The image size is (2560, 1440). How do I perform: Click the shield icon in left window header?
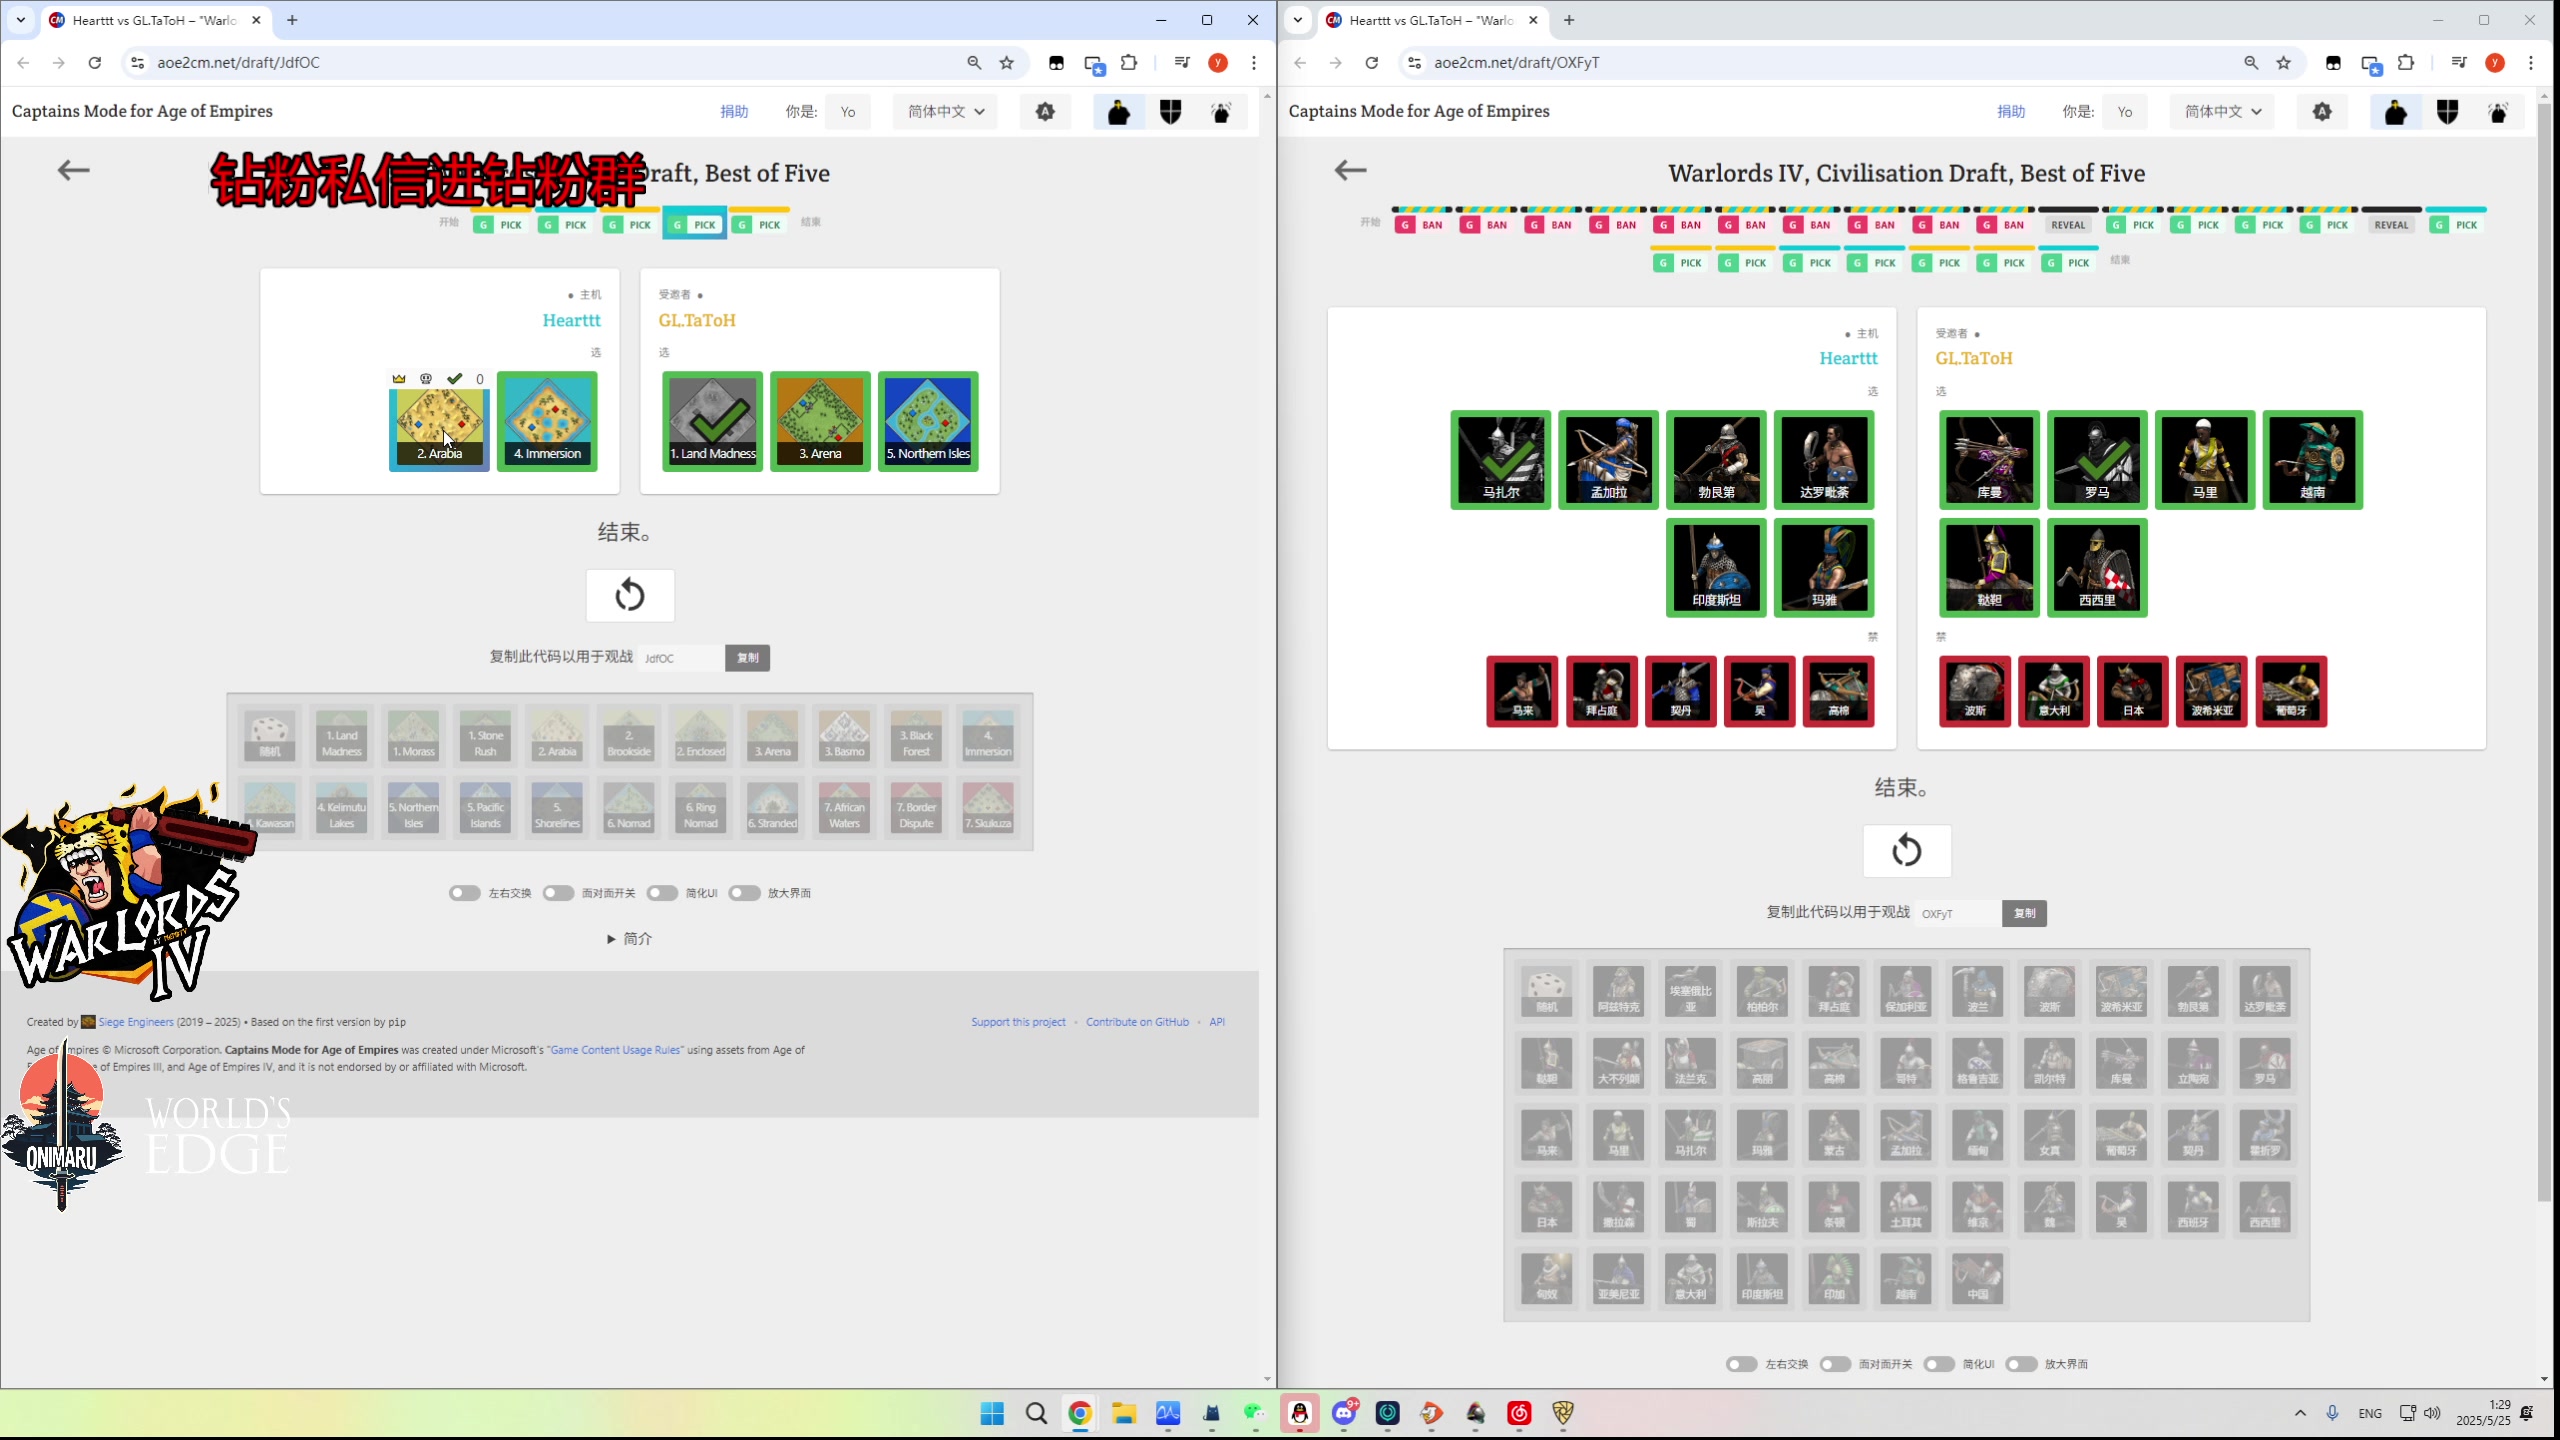pos(1170,112)
